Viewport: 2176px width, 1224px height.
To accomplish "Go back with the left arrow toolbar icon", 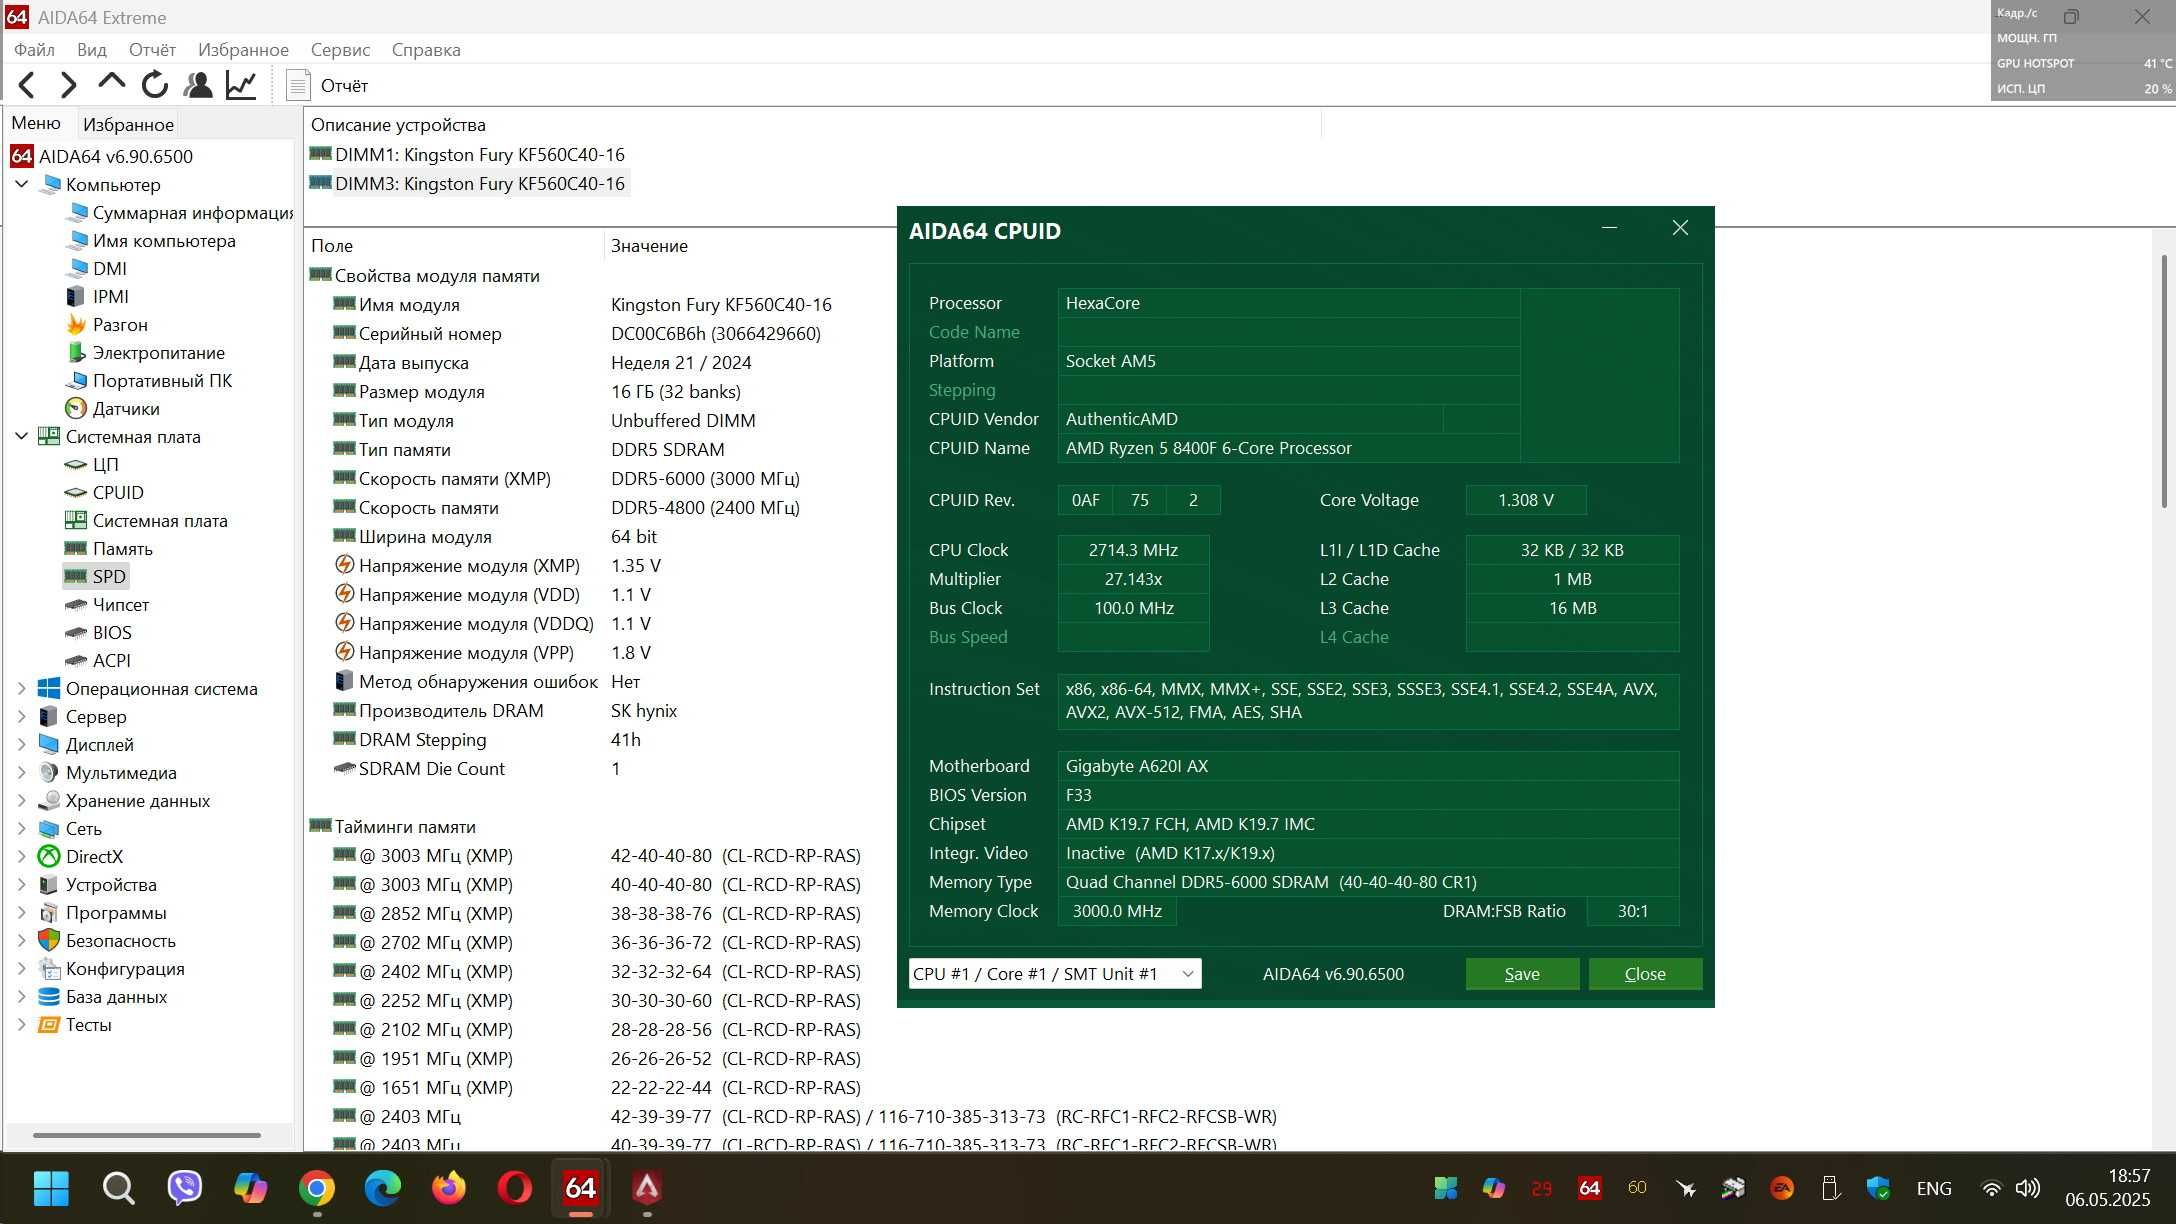I will point(27,85).
